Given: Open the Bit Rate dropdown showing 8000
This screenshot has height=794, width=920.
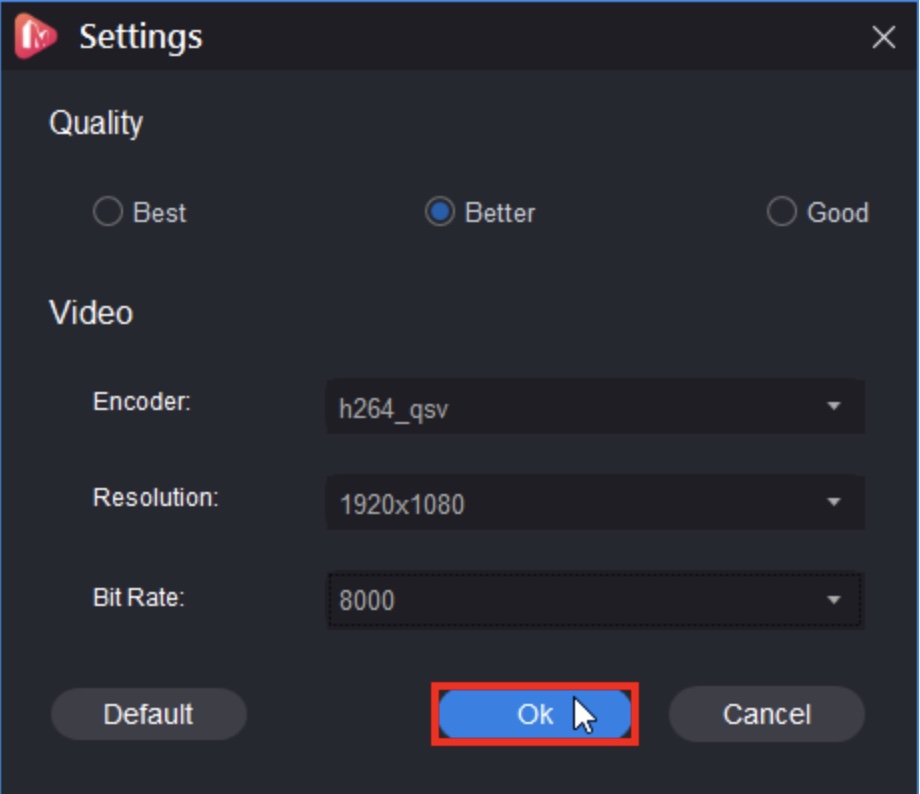Looking at the screenshot, I should coord(595,600).
